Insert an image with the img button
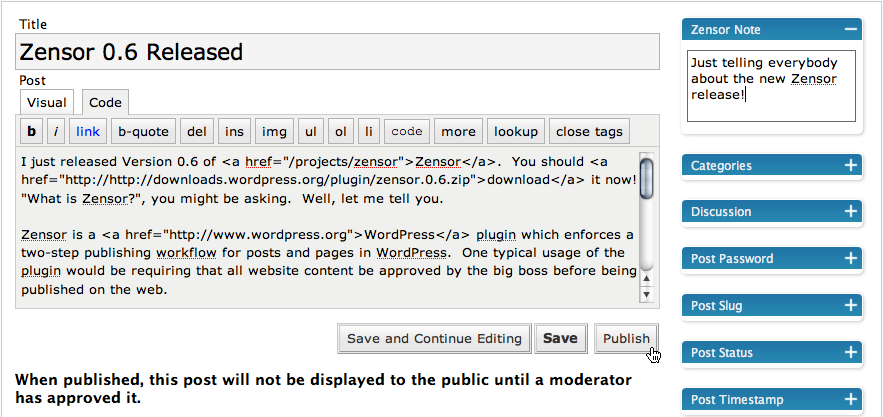This screenshot has width=883, height=417. click(x=274, y=131)
